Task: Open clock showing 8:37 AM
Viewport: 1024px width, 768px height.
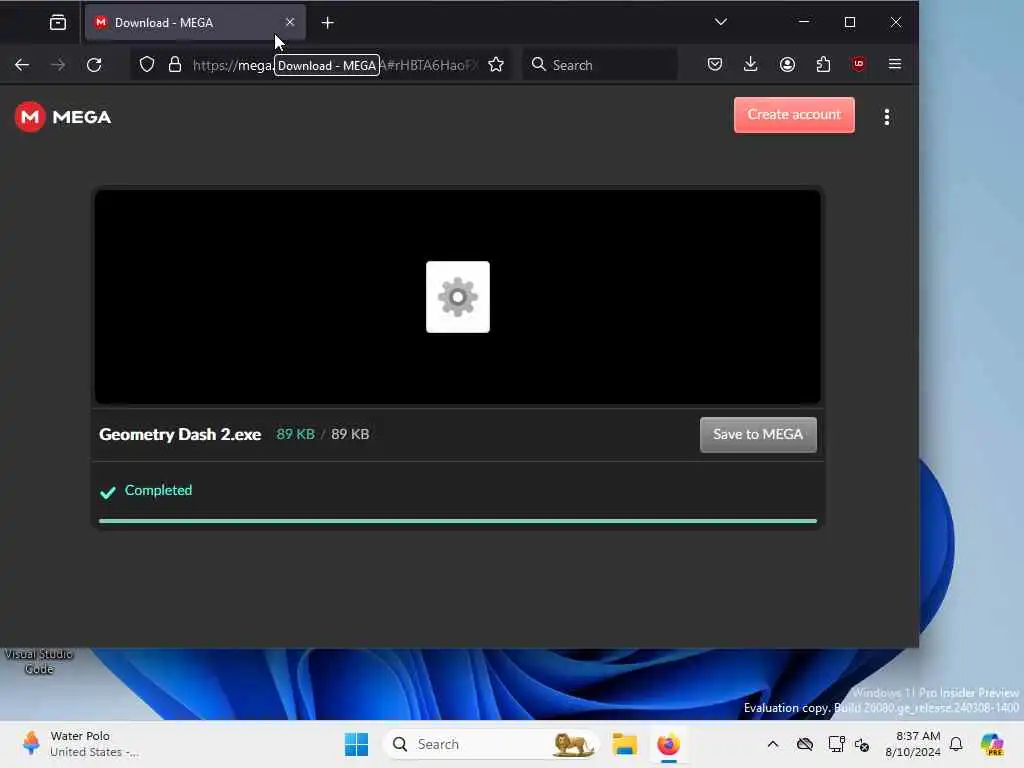Action: coord(912,744)
